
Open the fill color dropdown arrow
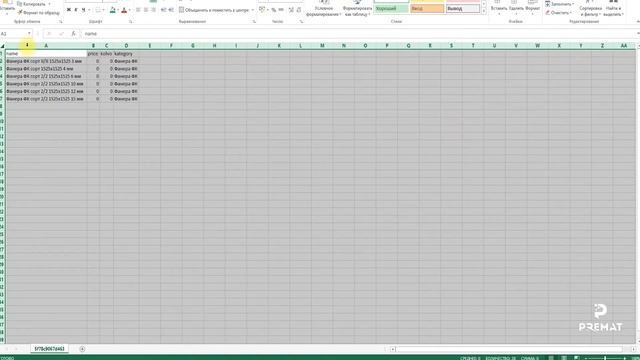118,10
